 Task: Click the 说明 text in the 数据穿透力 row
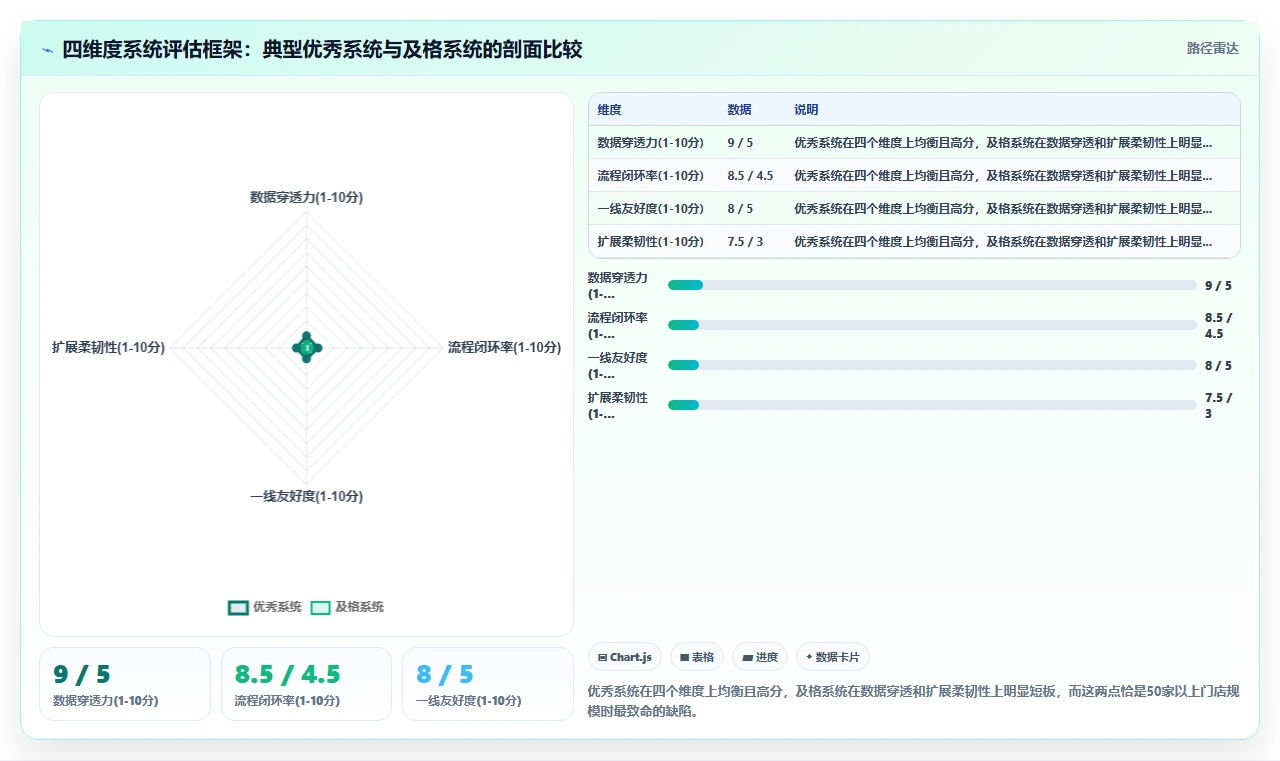pyautogui.click(x=1003, y=142)
